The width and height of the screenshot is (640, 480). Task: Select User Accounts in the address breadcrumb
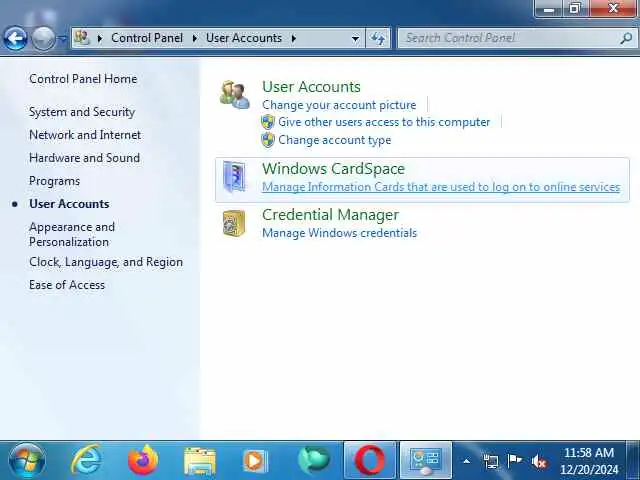pyautogui.click(x=244, y=38)
